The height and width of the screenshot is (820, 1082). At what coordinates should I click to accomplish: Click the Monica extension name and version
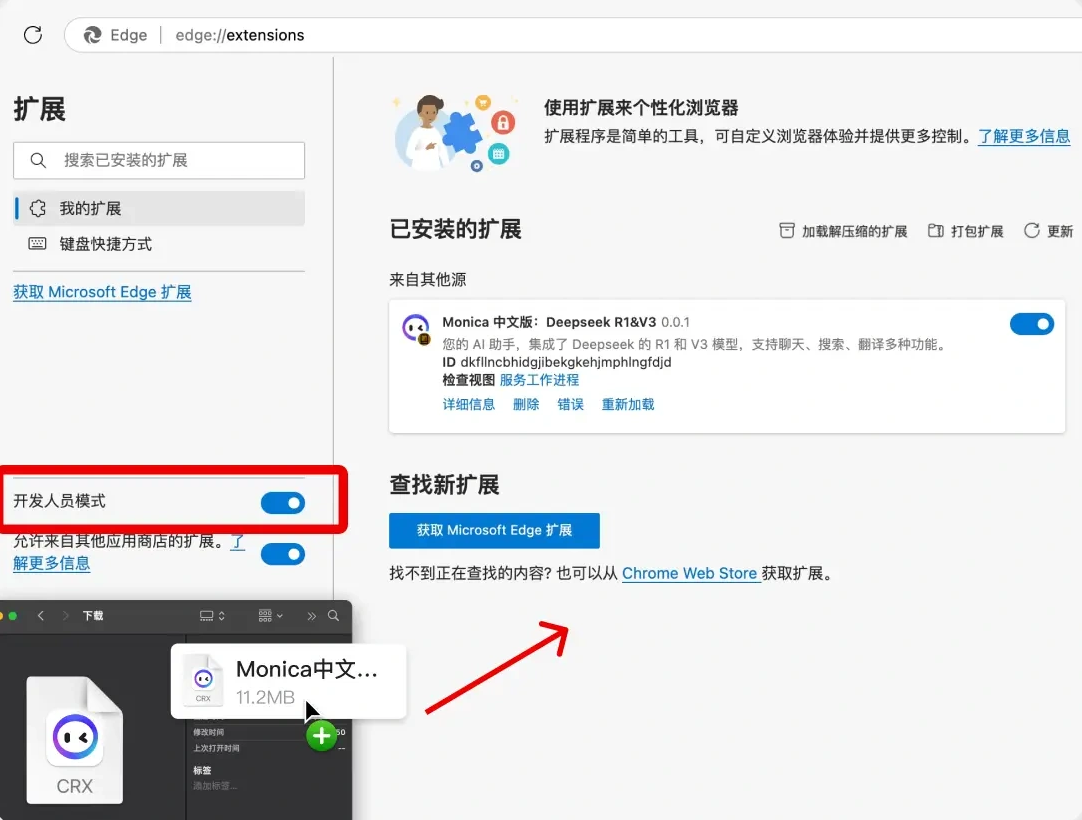click(566, 322)
